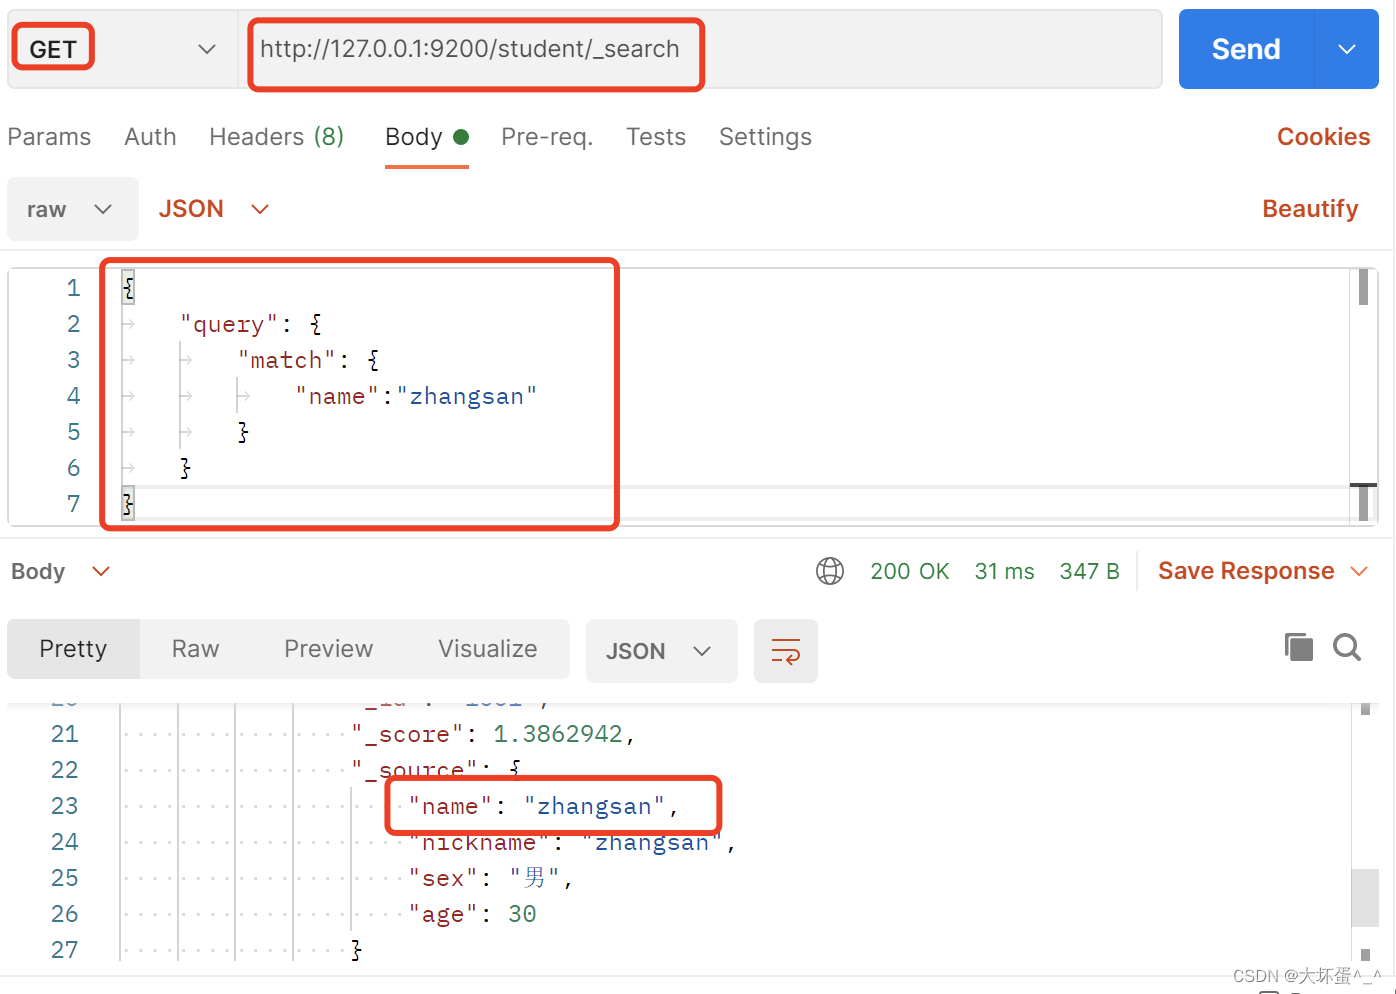The image size is (1396, 994).
Task: Open the Pre-req. tab
Action: click(x=547, y=137)
